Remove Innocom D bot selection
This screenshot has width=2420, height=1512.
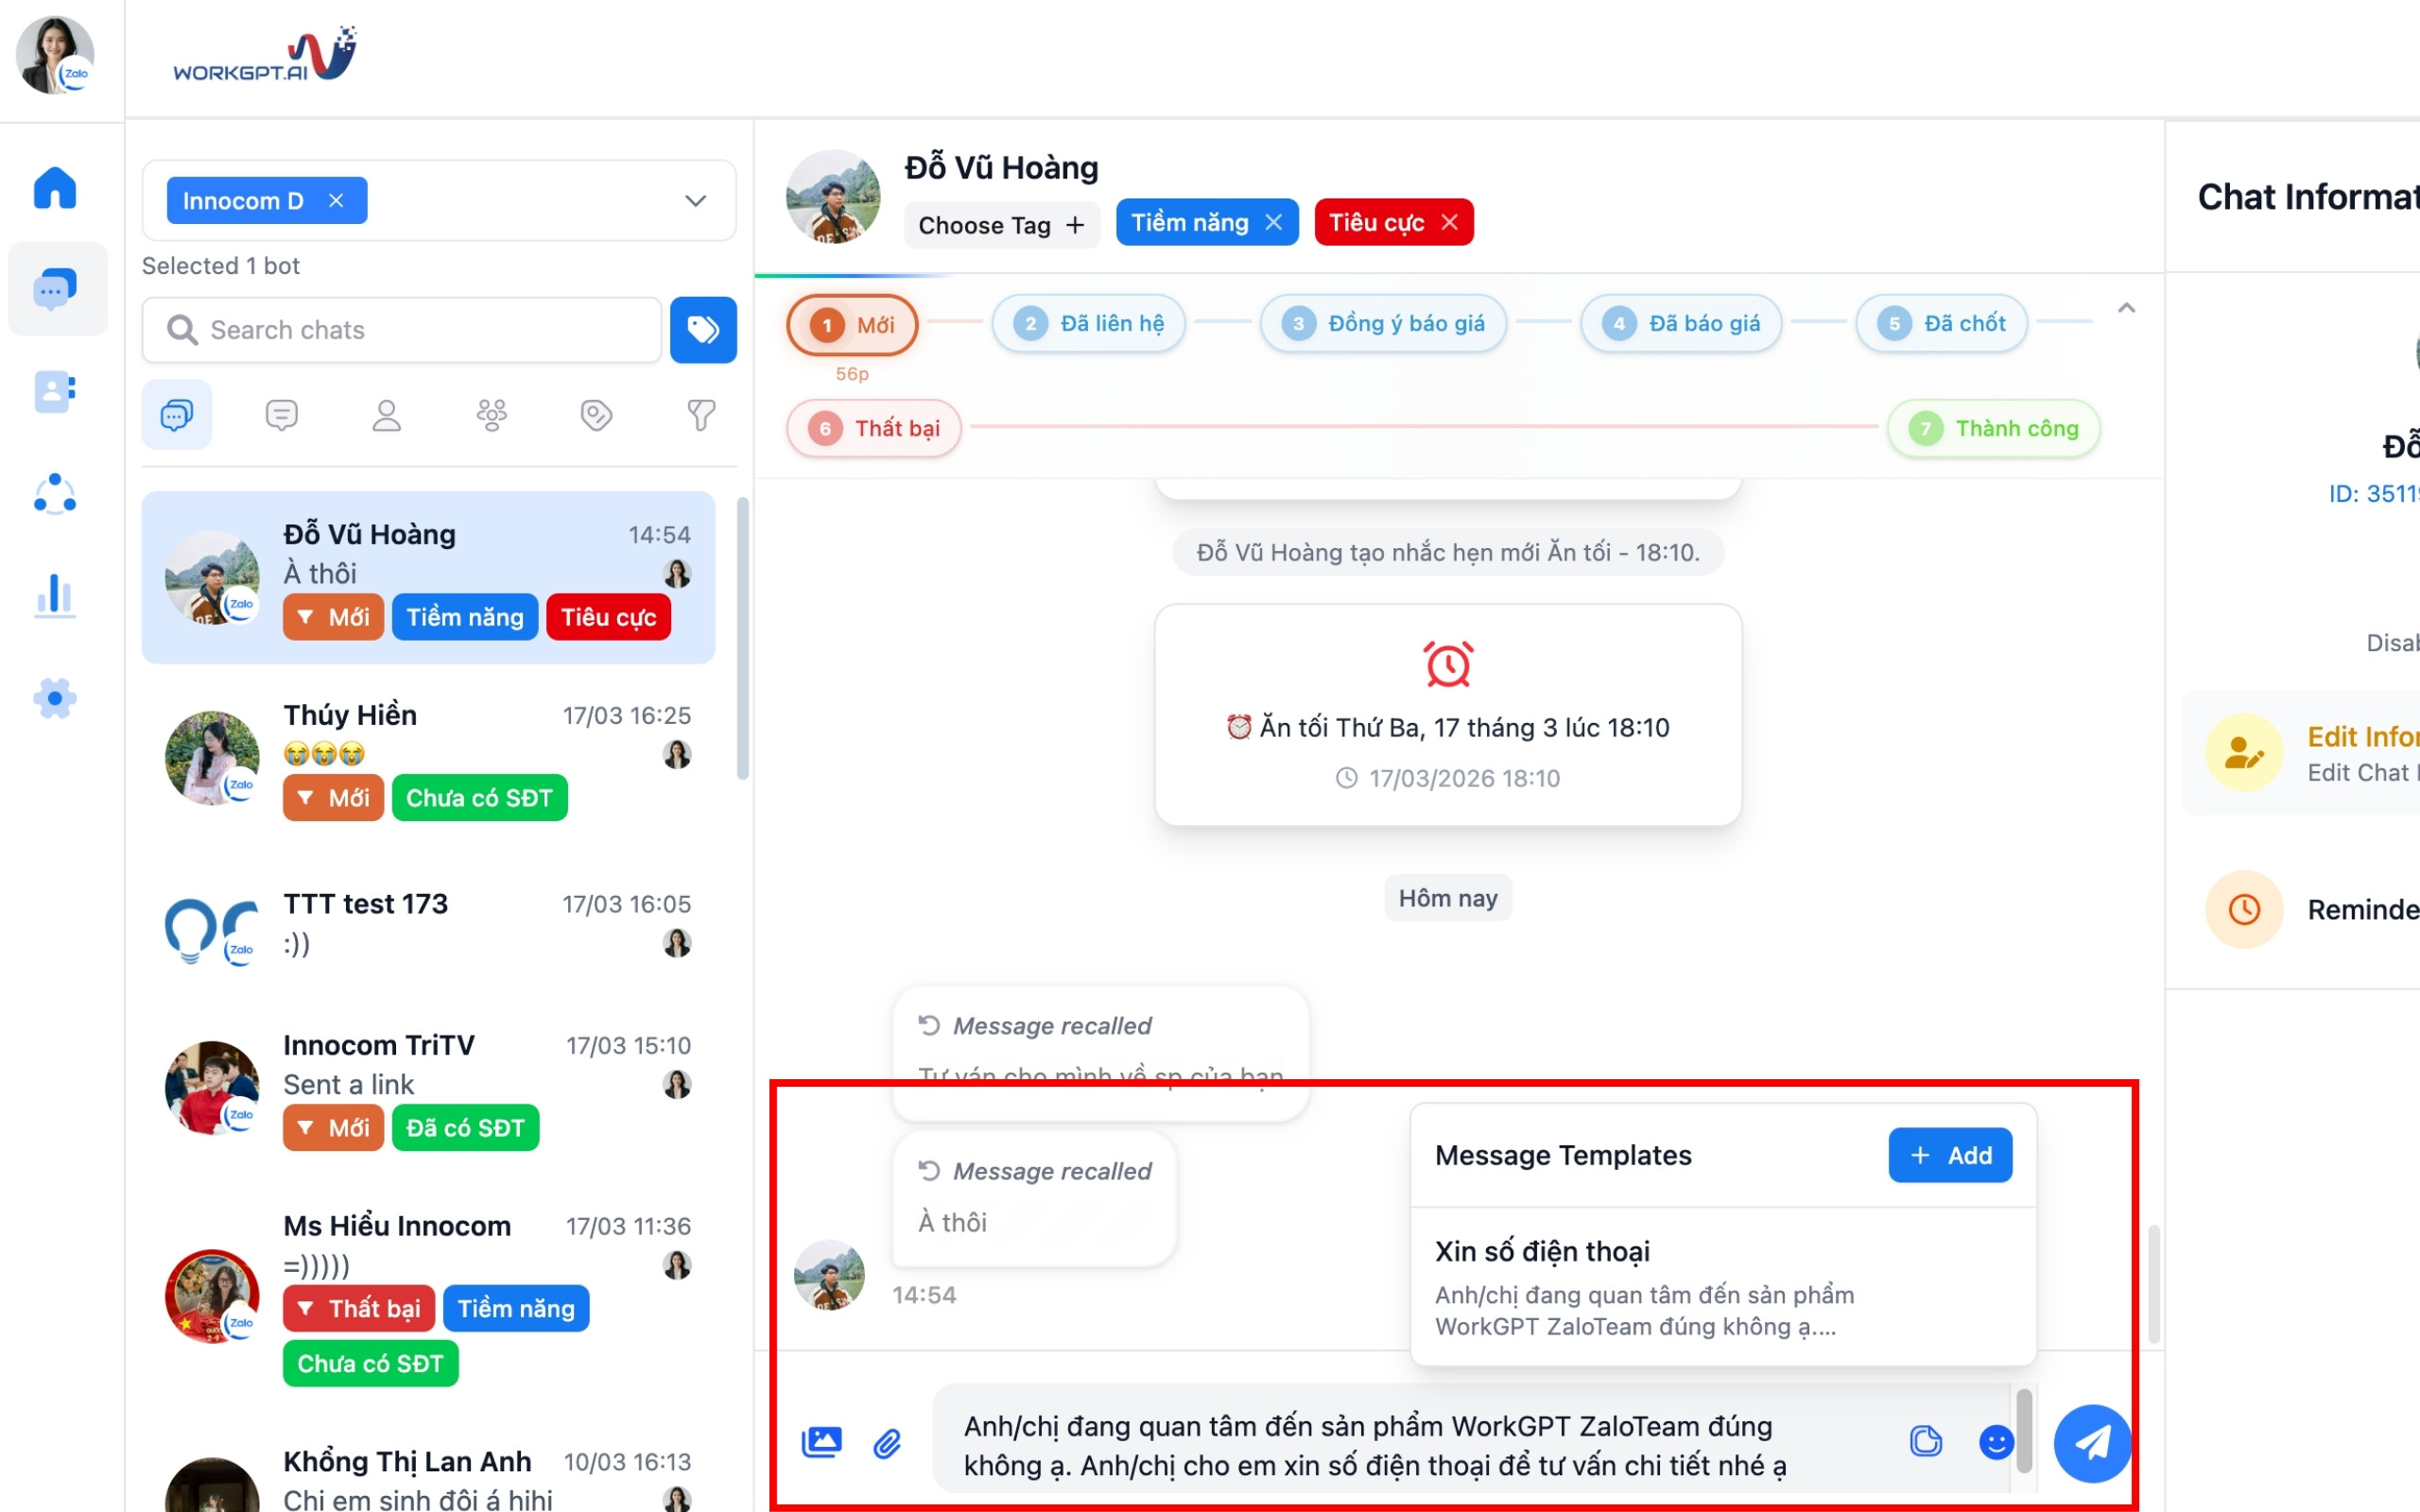(336, 200)
